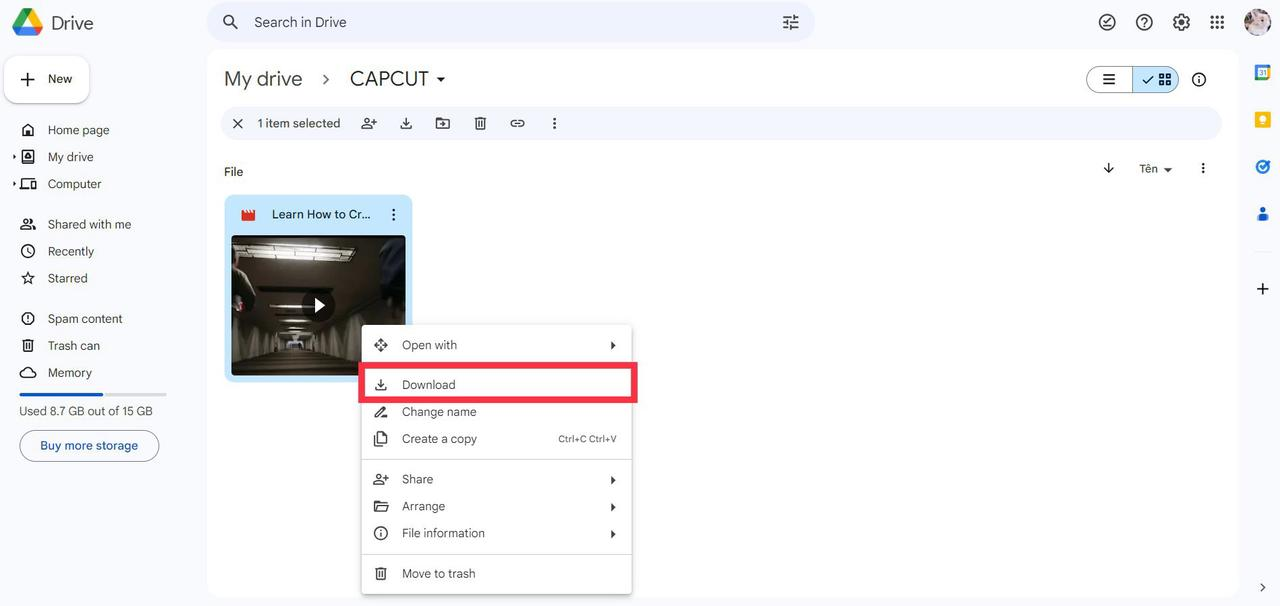Choose Move to trash menu entry

pyautogui.click(x=496, y=573)
